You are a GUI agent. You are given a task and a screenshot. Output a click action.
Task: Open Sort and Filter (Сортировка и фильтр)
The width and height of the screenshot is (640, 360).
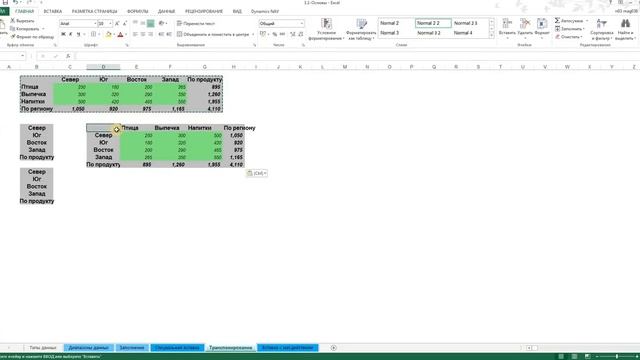(x=602, y=29)
